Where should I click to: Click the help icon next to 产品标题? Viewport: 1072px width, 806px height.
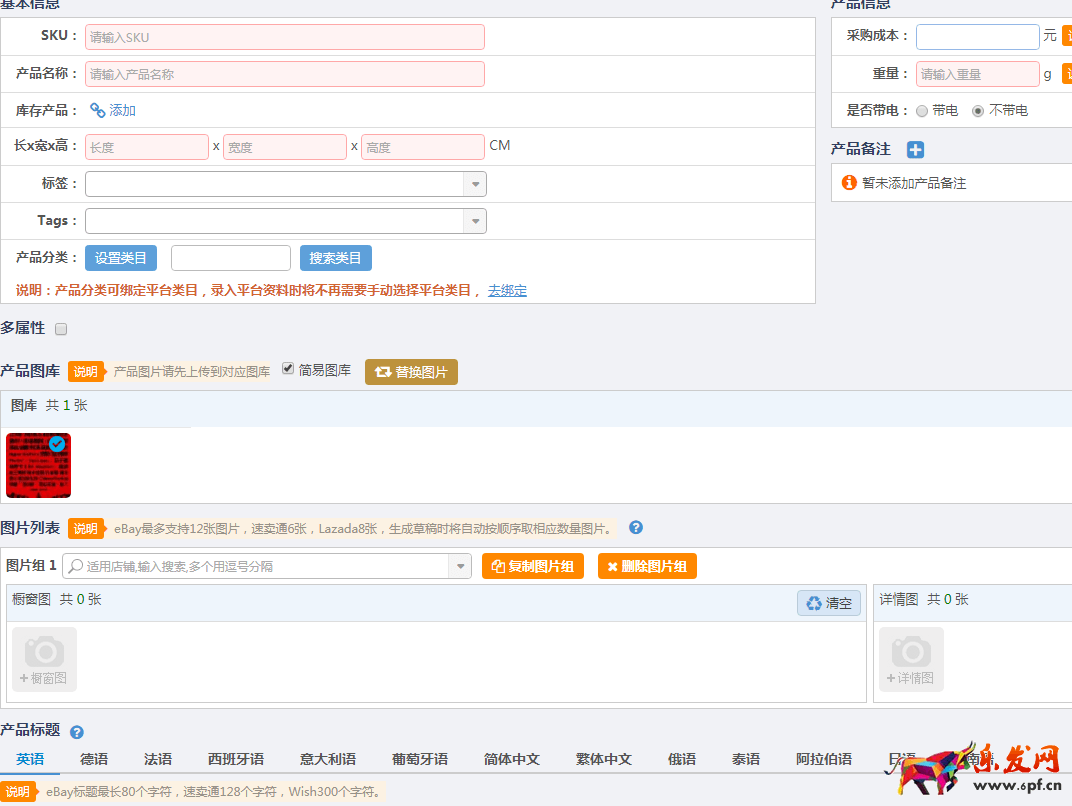(x=77, y=732)
